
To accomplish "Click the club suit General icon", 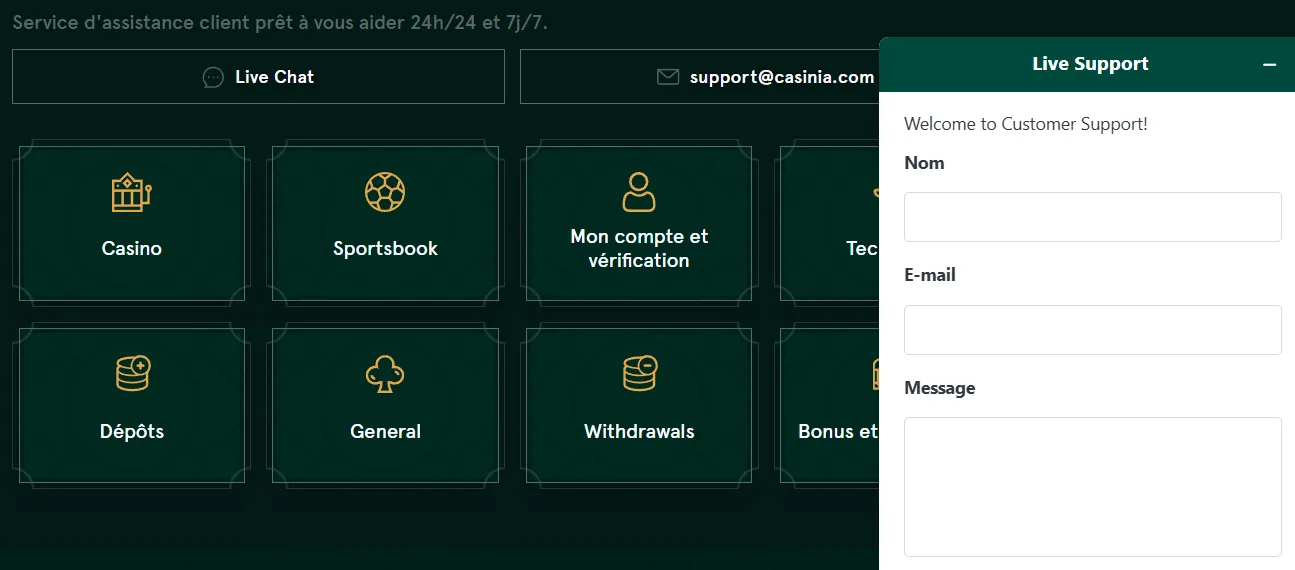I will 385,374.
